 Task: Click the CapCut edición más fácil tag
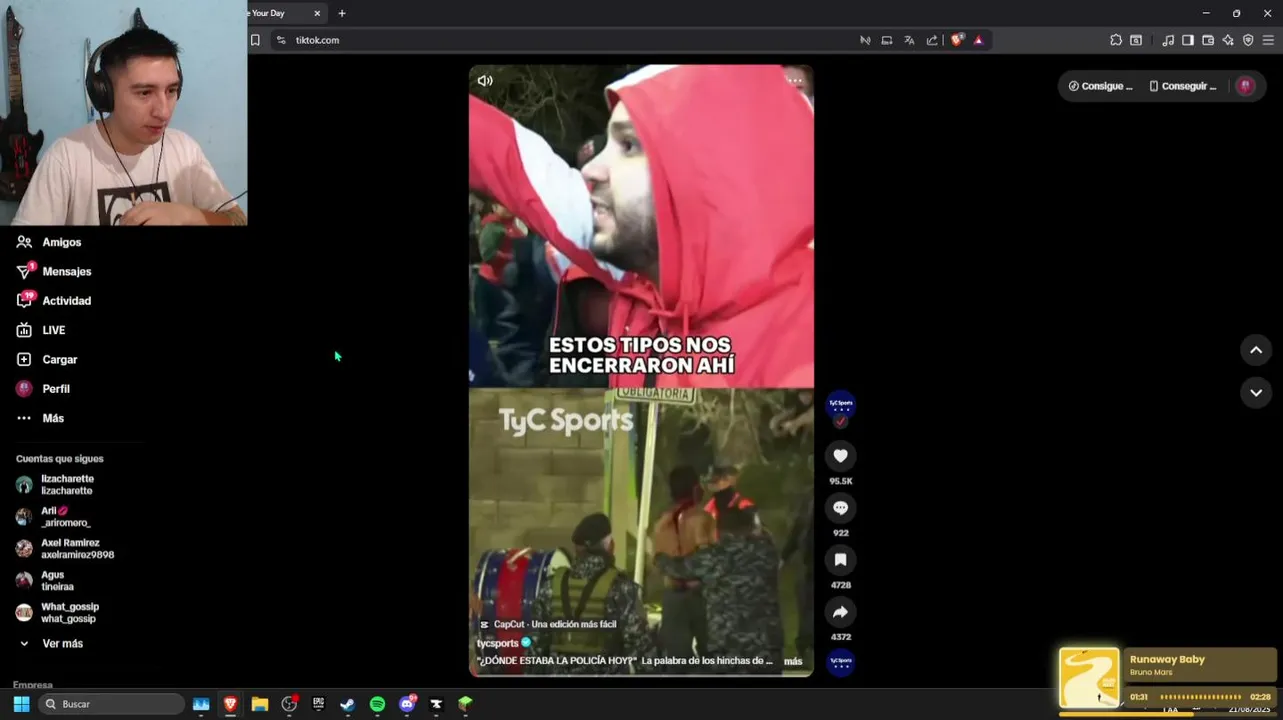pos(548,624)
